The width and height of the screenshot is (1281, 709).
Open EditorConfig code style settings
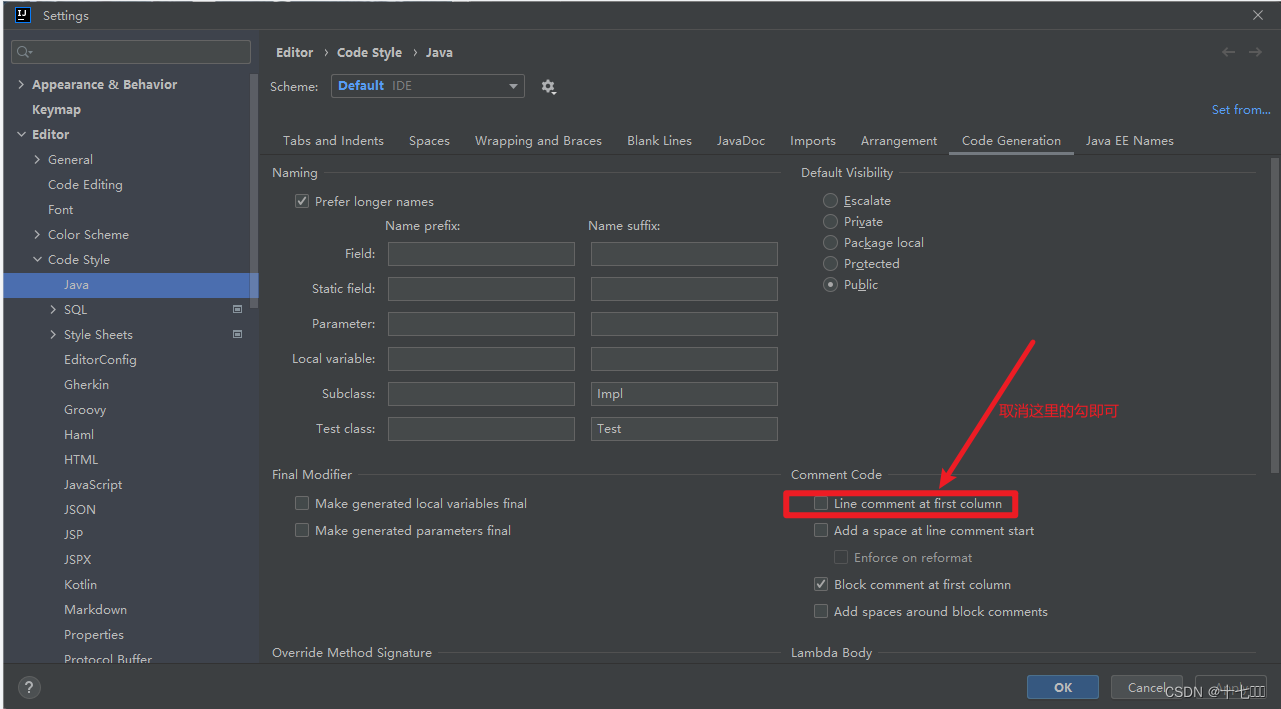(100, 359)
